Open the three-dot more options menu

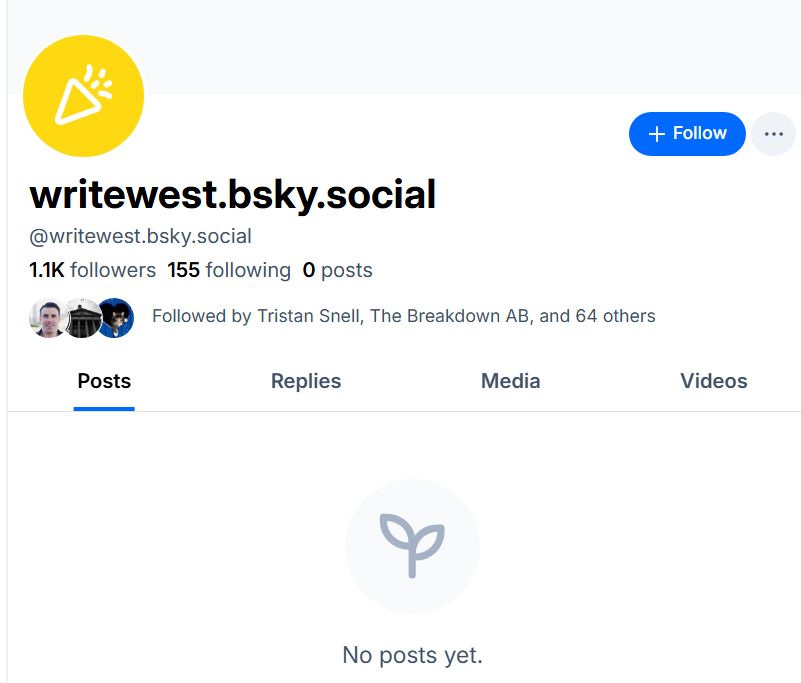(773, 134)
